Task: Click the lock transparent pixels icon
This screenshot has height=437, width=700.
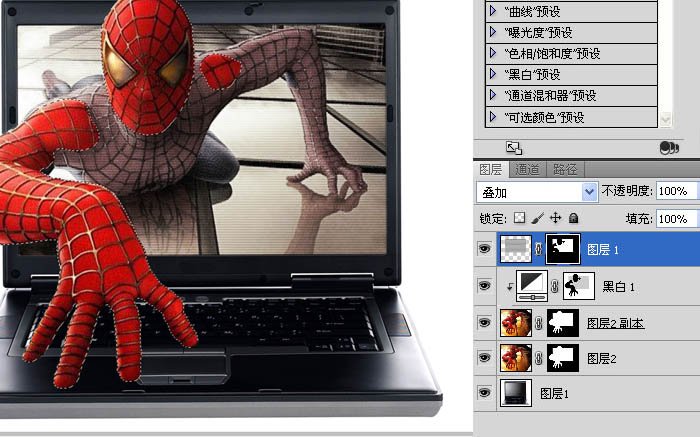Action: point(519,218)
